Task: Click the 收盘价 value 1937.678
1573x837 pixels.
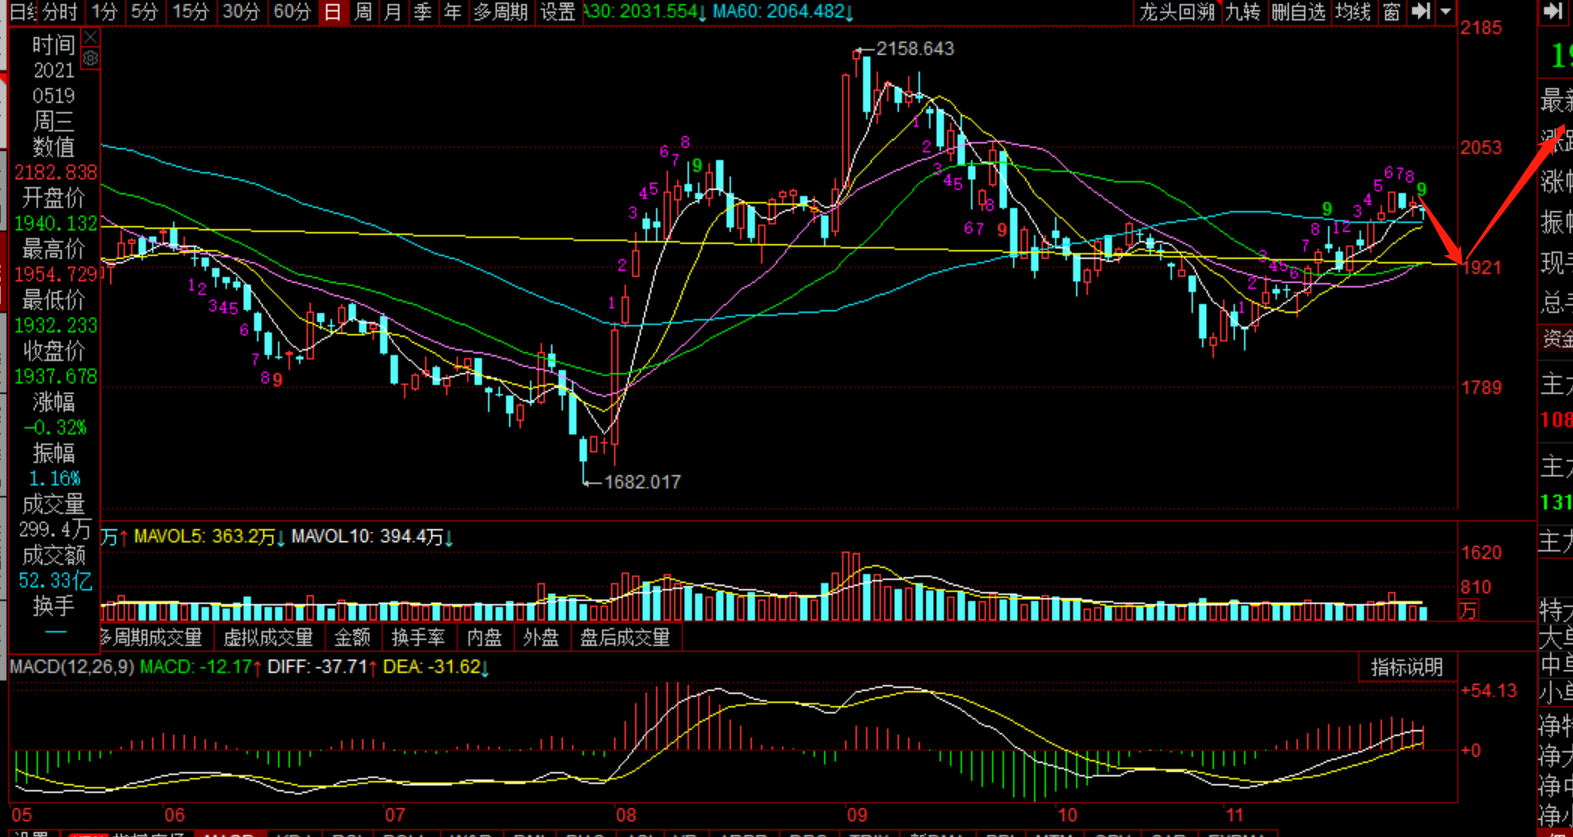Action: pos(55,377)
